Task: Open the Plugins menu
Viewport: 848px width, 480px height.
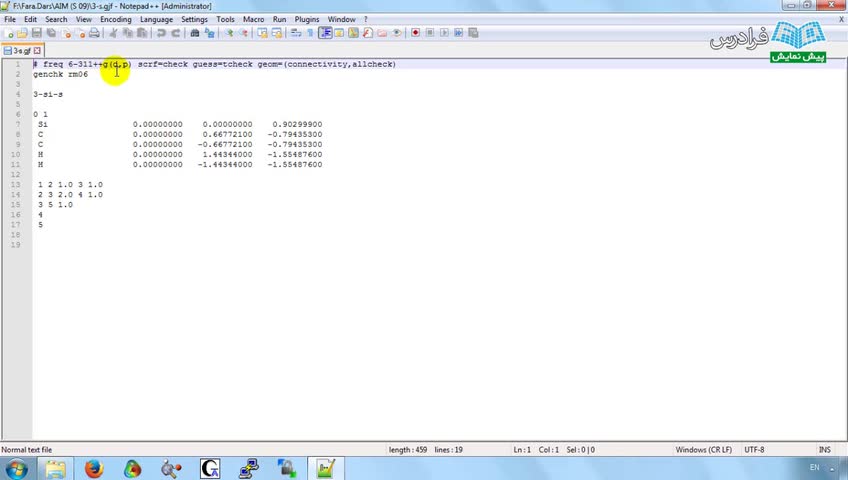Action: click(307, 19)
